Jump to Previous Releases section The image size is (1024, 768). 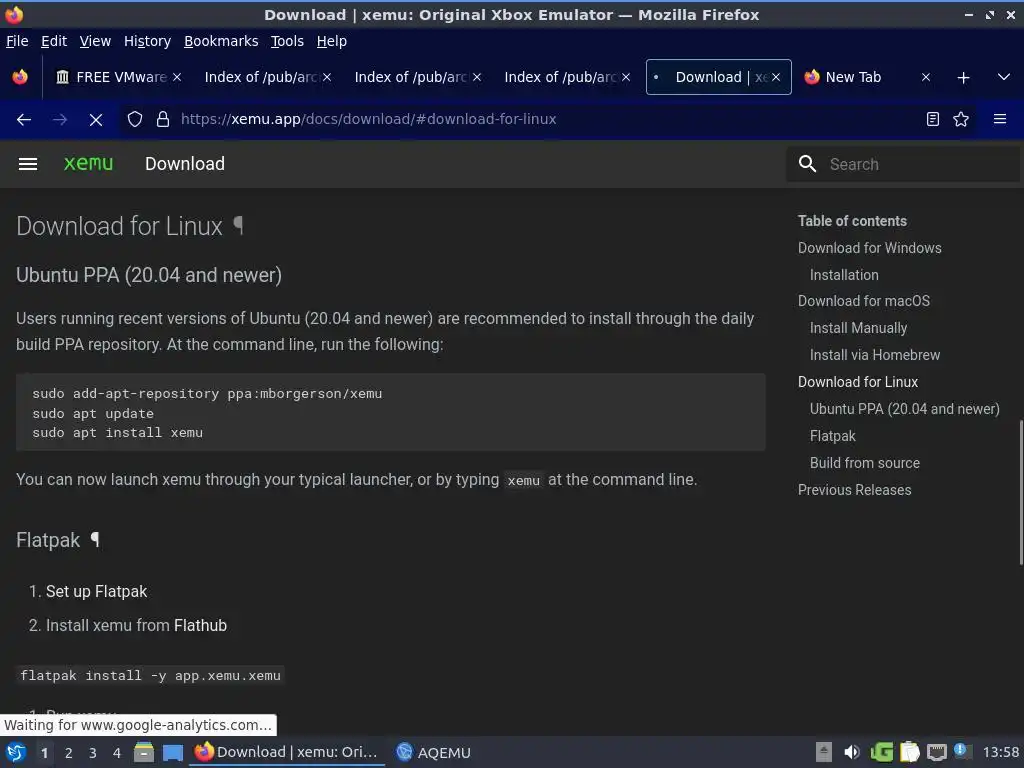[x=854, y=490]
